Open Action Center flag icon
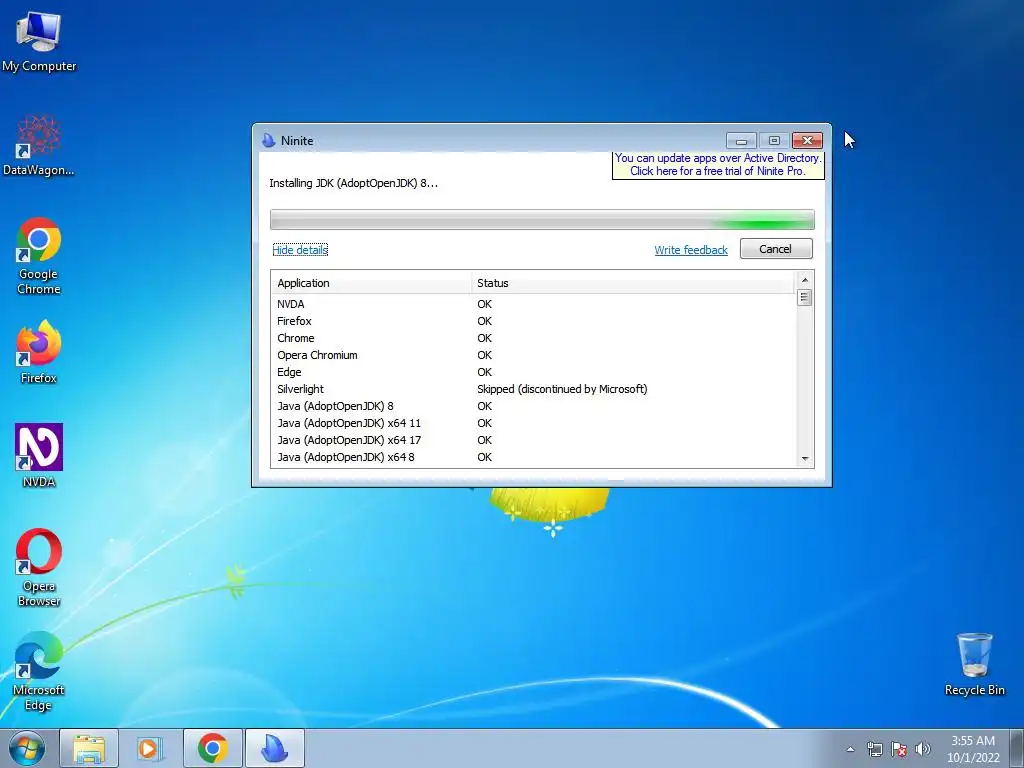This screenshot has height=768, width=1024. [899, 749]
